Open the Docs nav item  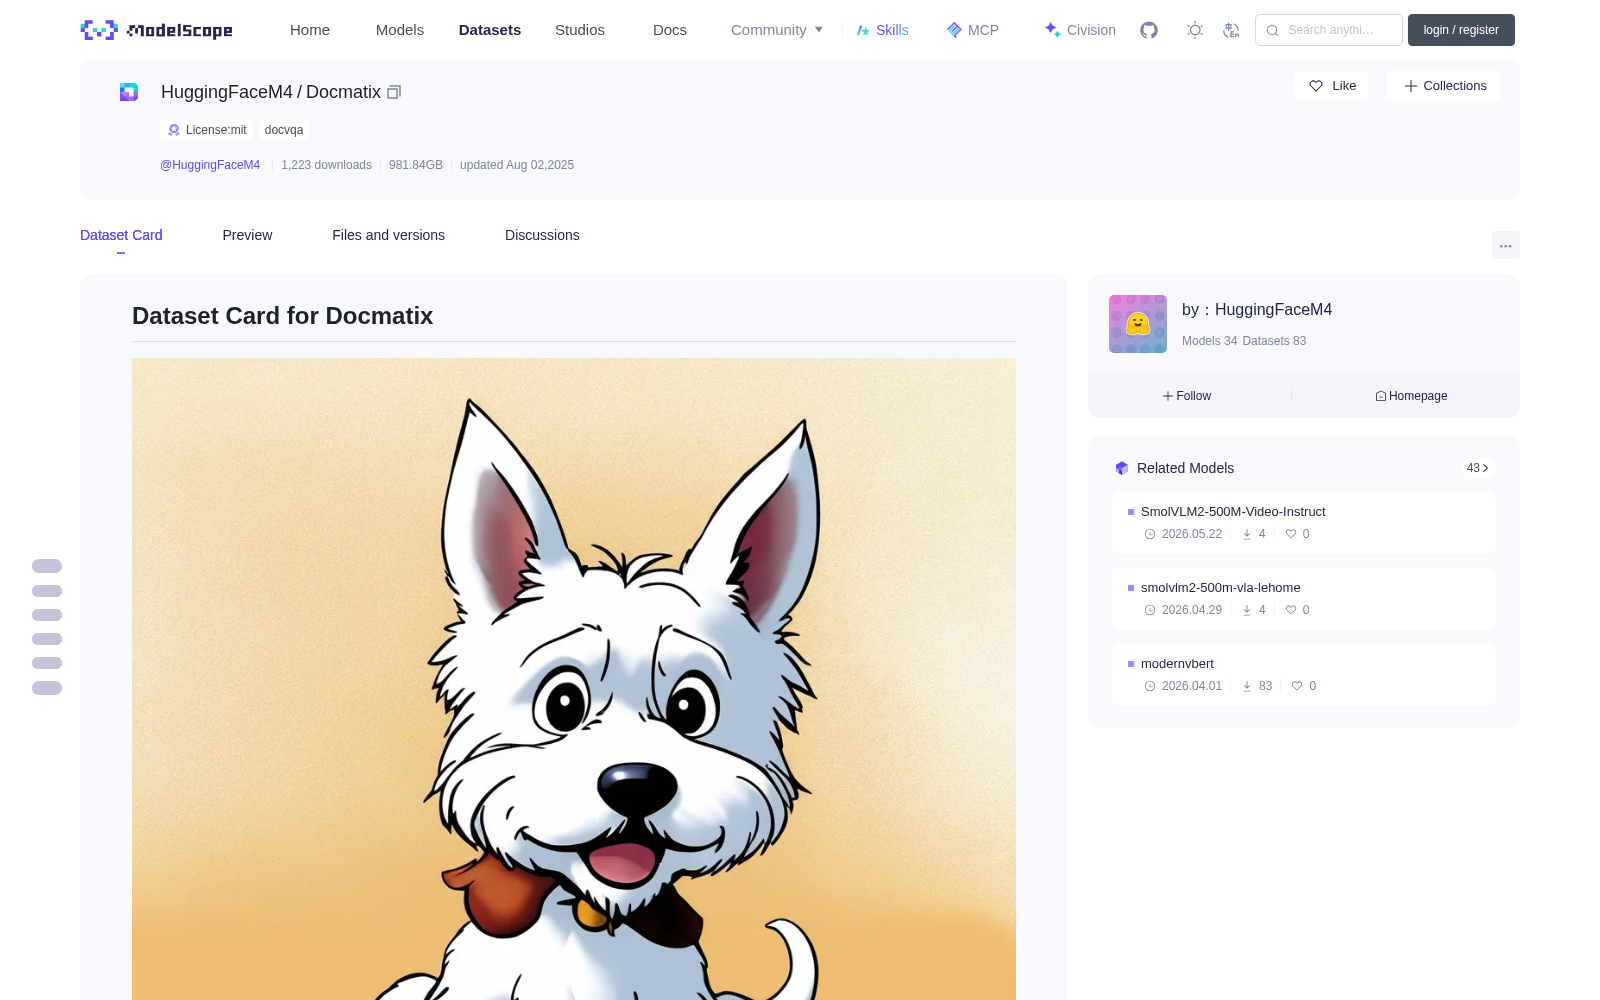(670, 30)
